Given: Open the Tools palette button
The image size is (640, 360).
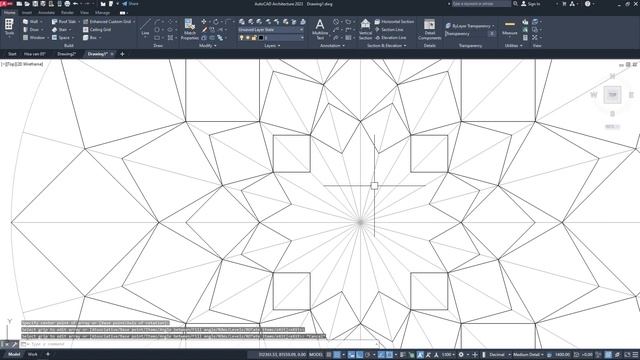Looking at the screenshot, I should [x=9, y=28].
